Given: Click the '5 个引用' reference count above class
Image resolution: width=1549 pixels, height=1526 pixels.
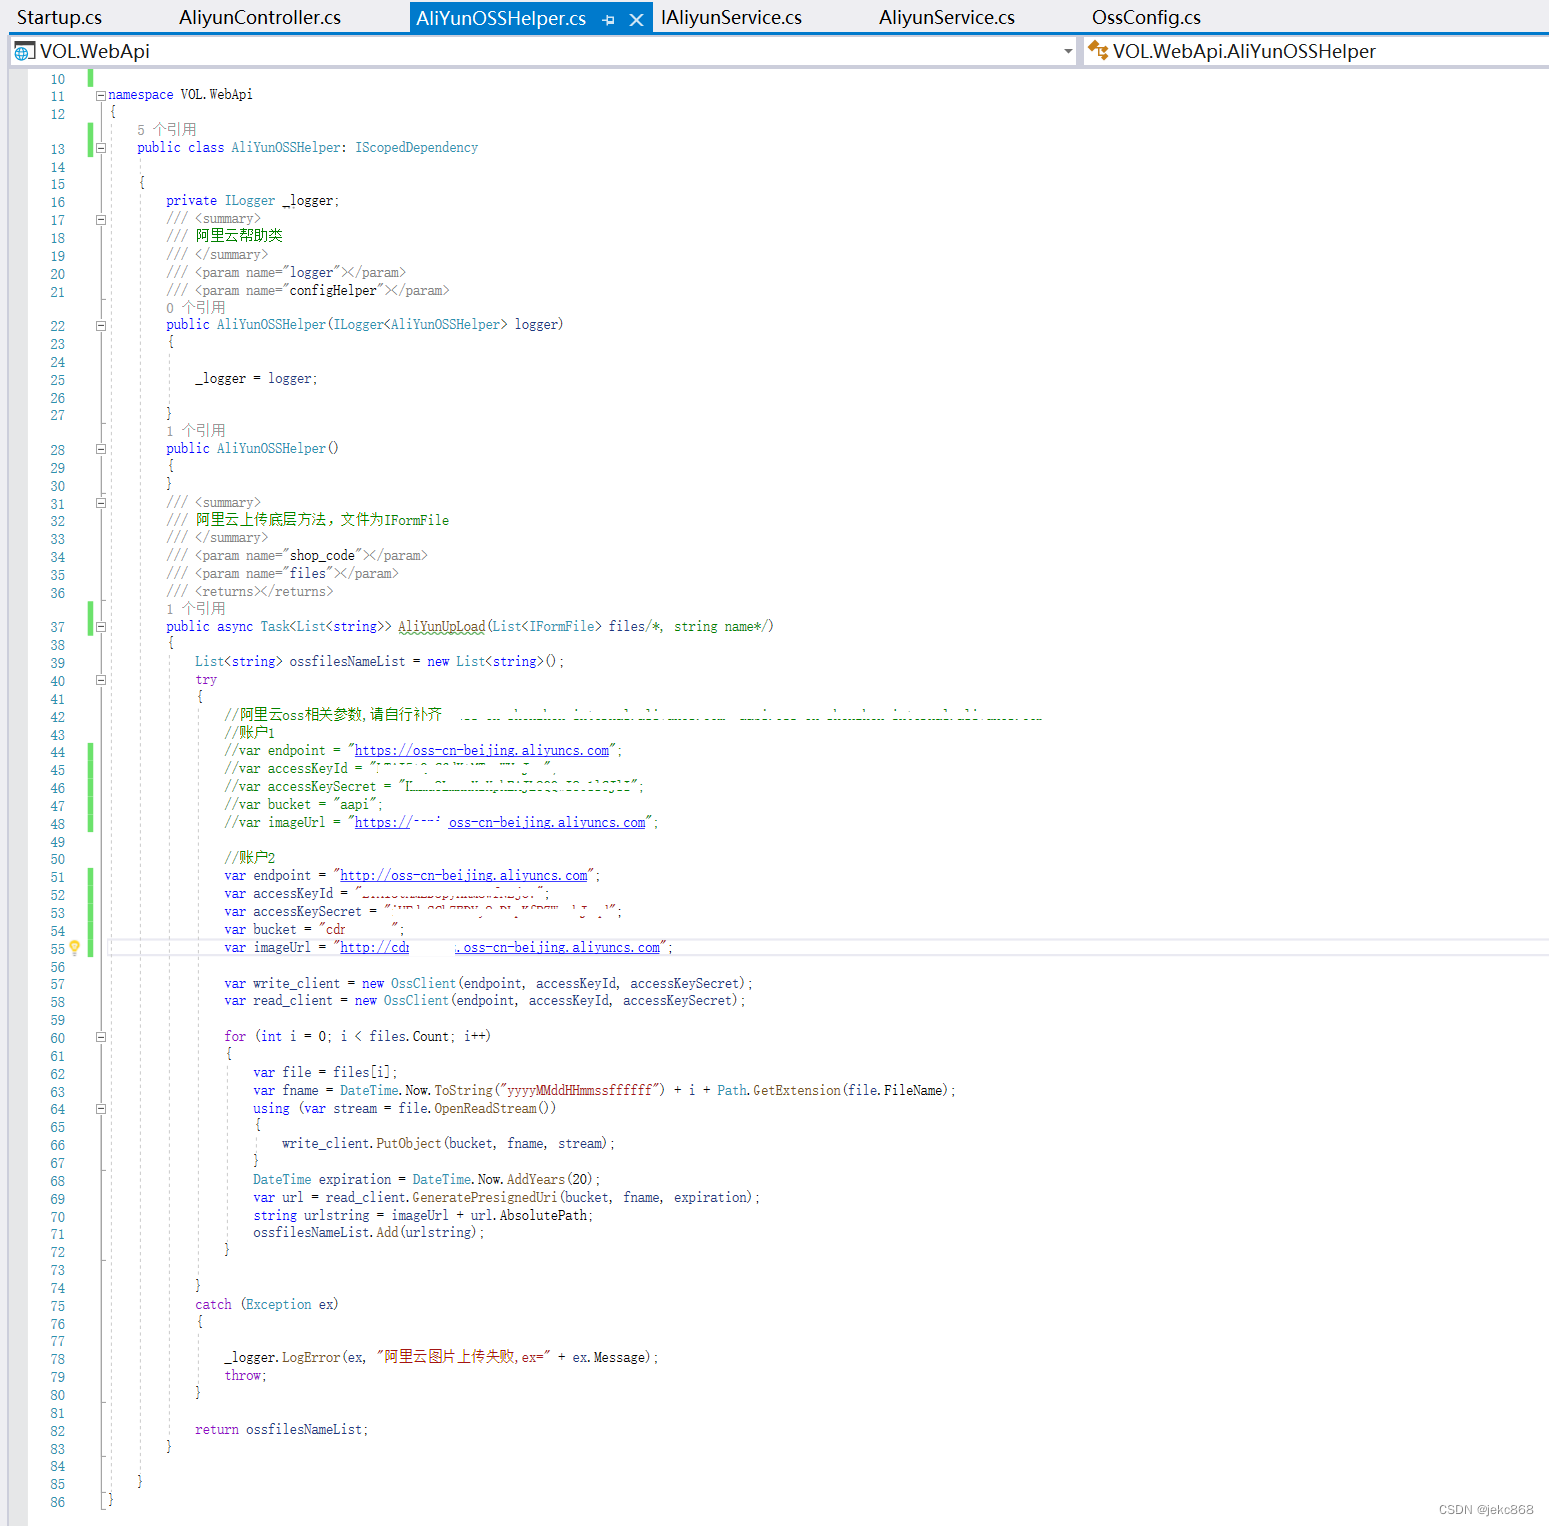Looking at the screenshot, I should pos(167,130).
